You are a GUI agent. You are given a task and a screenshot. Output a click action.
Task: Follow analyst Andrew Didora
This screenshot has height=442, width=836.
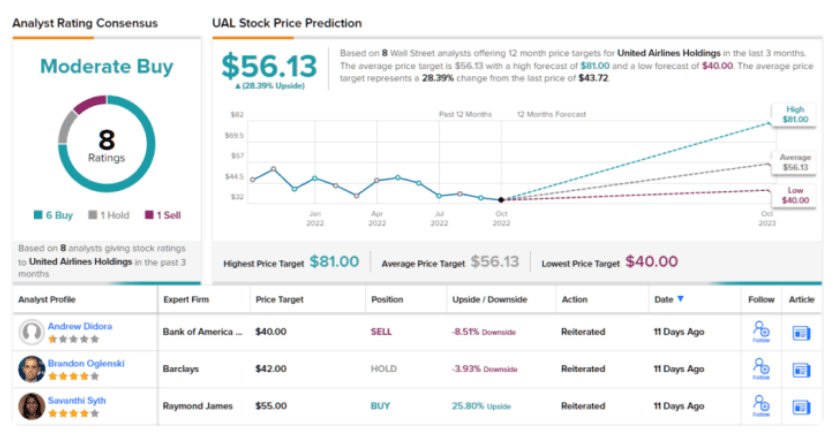(x=760, y=333)
